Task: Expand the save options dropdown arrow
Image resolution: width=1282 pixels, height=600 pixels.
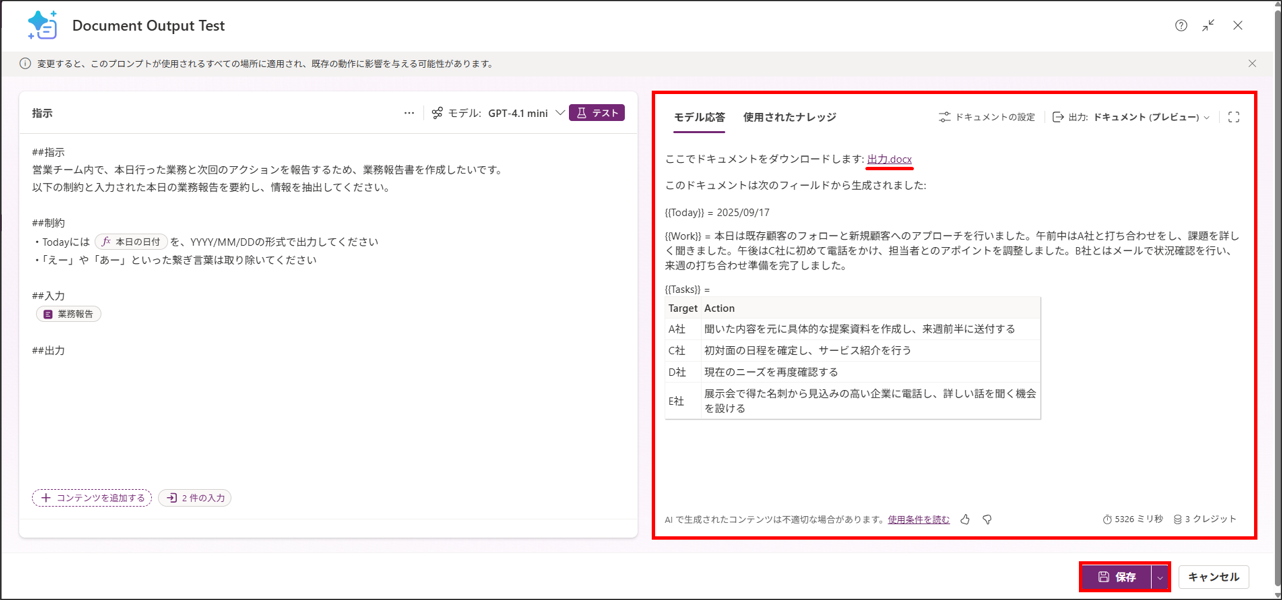Action: pyautogui.click(x=1160, y=577)
